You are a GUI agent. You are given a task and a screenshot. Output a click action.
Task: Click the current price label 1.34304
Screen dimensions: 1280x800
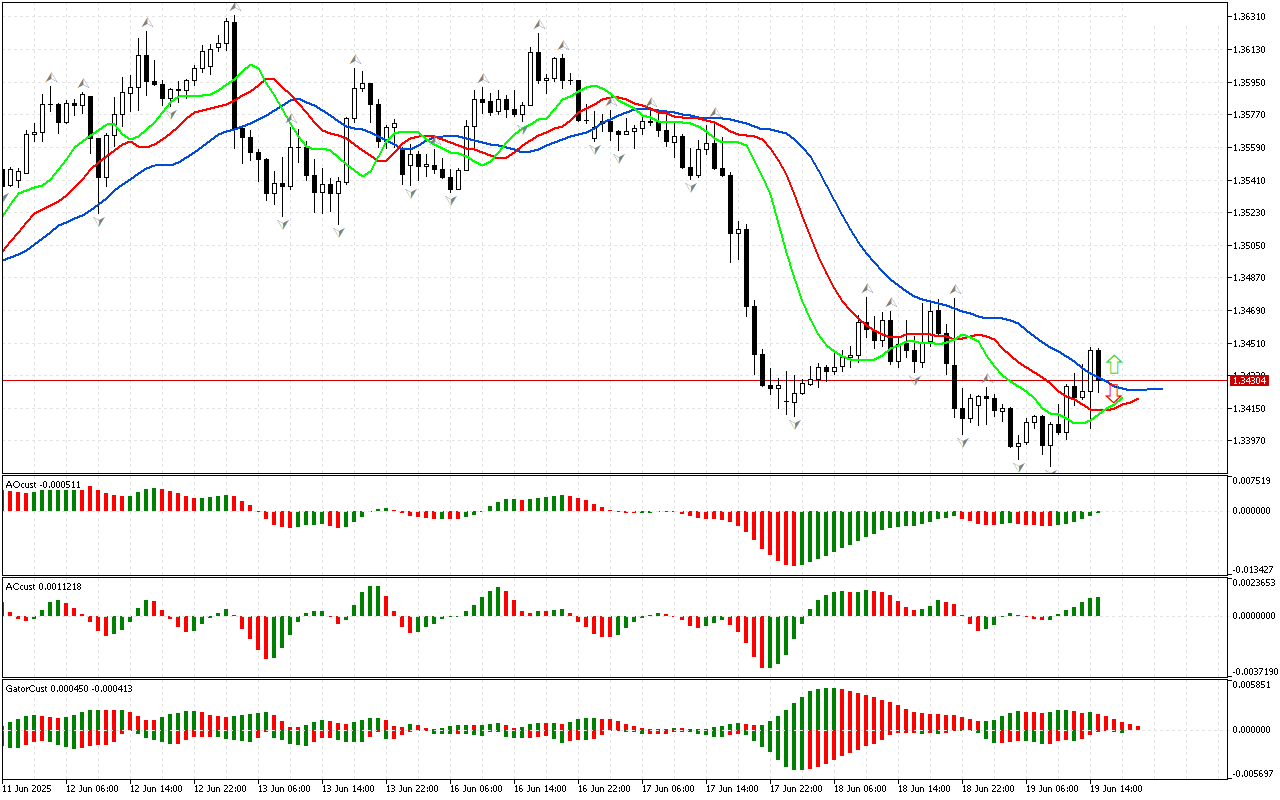1250,381
